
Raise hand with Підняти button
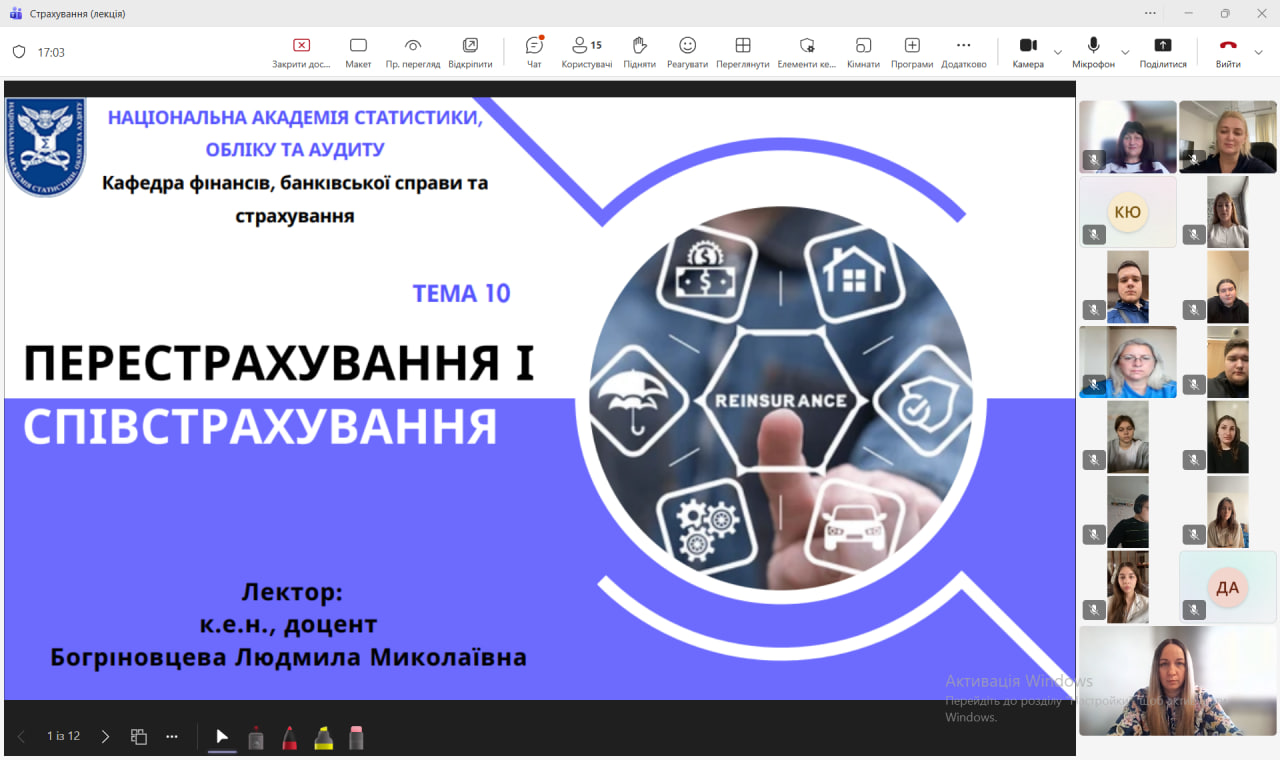(x=639, y=52)
